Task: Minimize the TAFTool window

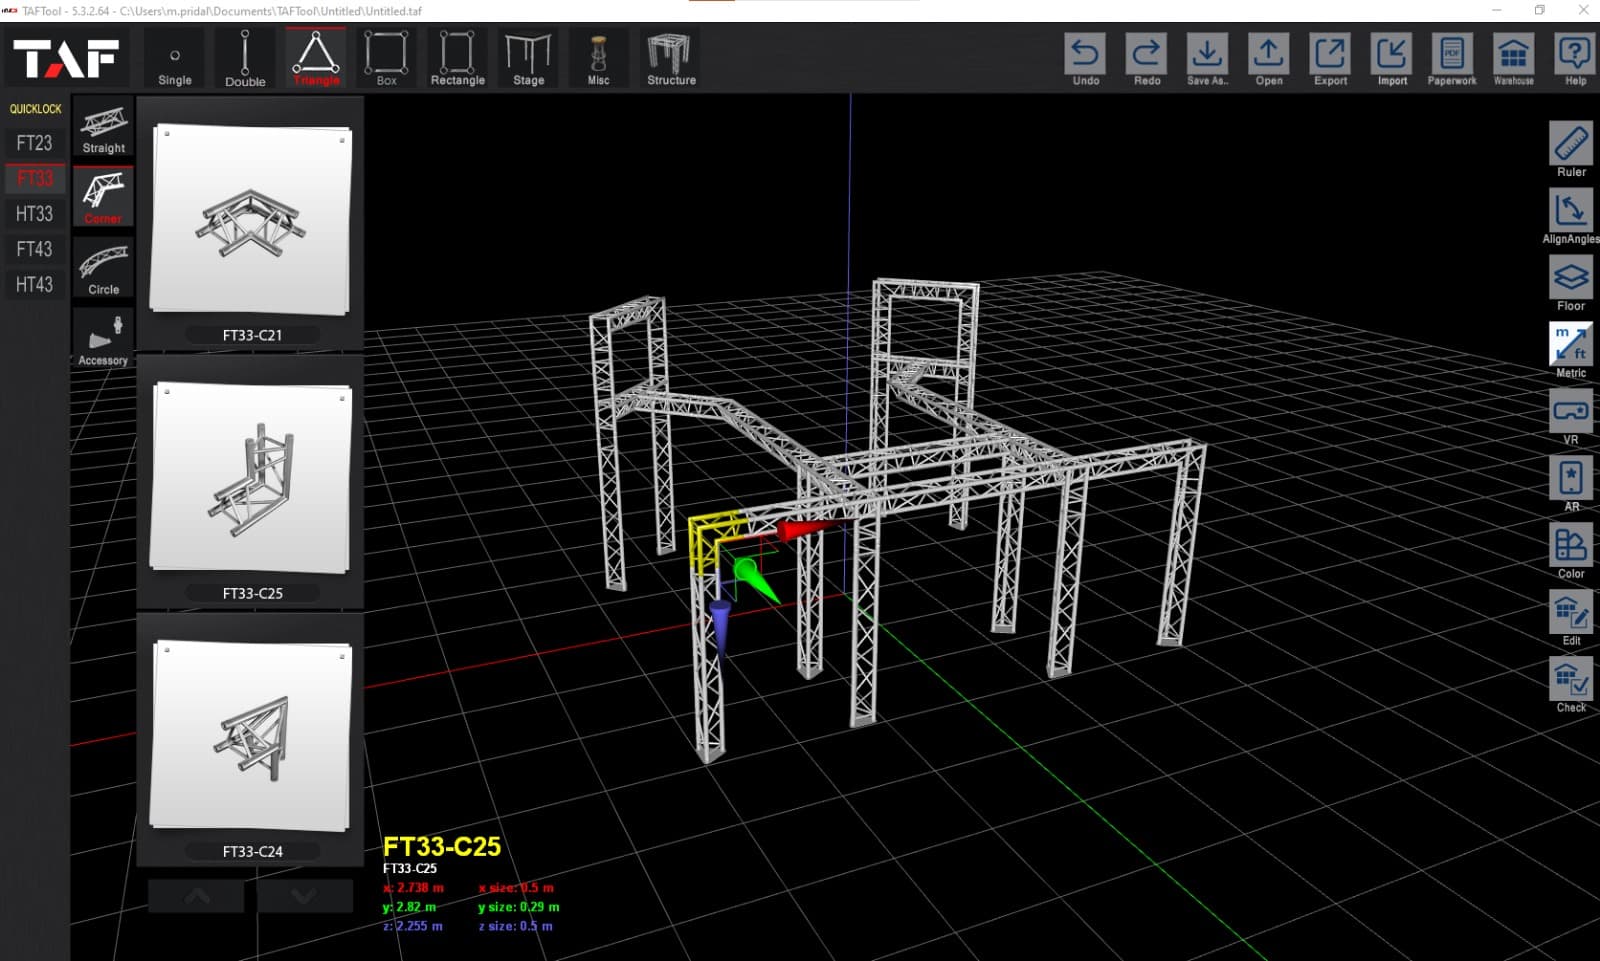Action: (1497, 10)
